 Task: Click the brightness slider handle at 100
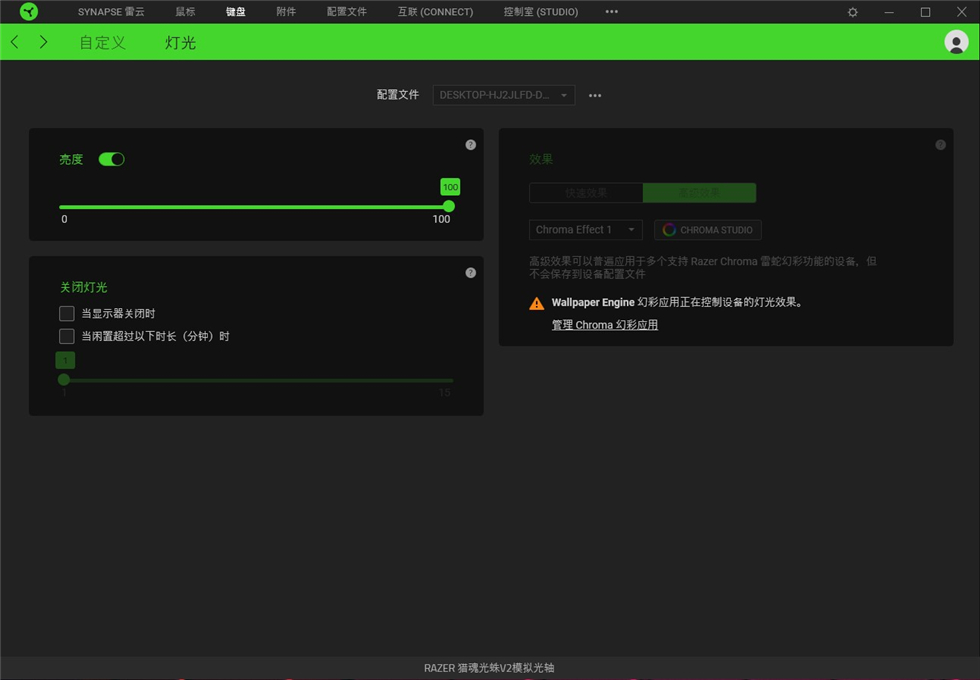pyautogui.click(x=449, y=206)
